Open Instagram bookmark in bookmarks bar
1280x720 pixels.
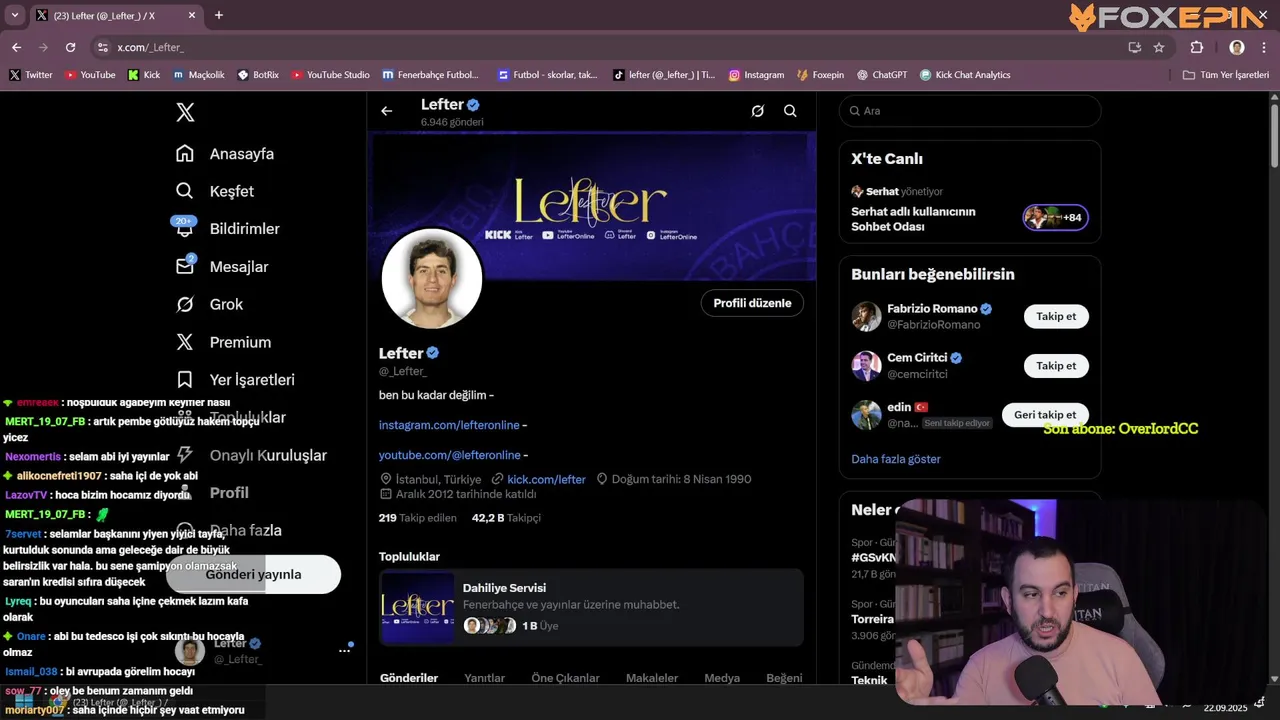click(x=756, y=75)
